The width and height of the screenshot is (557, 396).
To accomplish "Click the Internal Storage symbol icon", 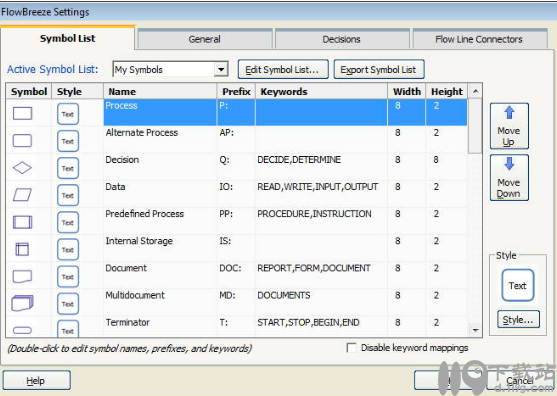I will (x=22, y=249).
